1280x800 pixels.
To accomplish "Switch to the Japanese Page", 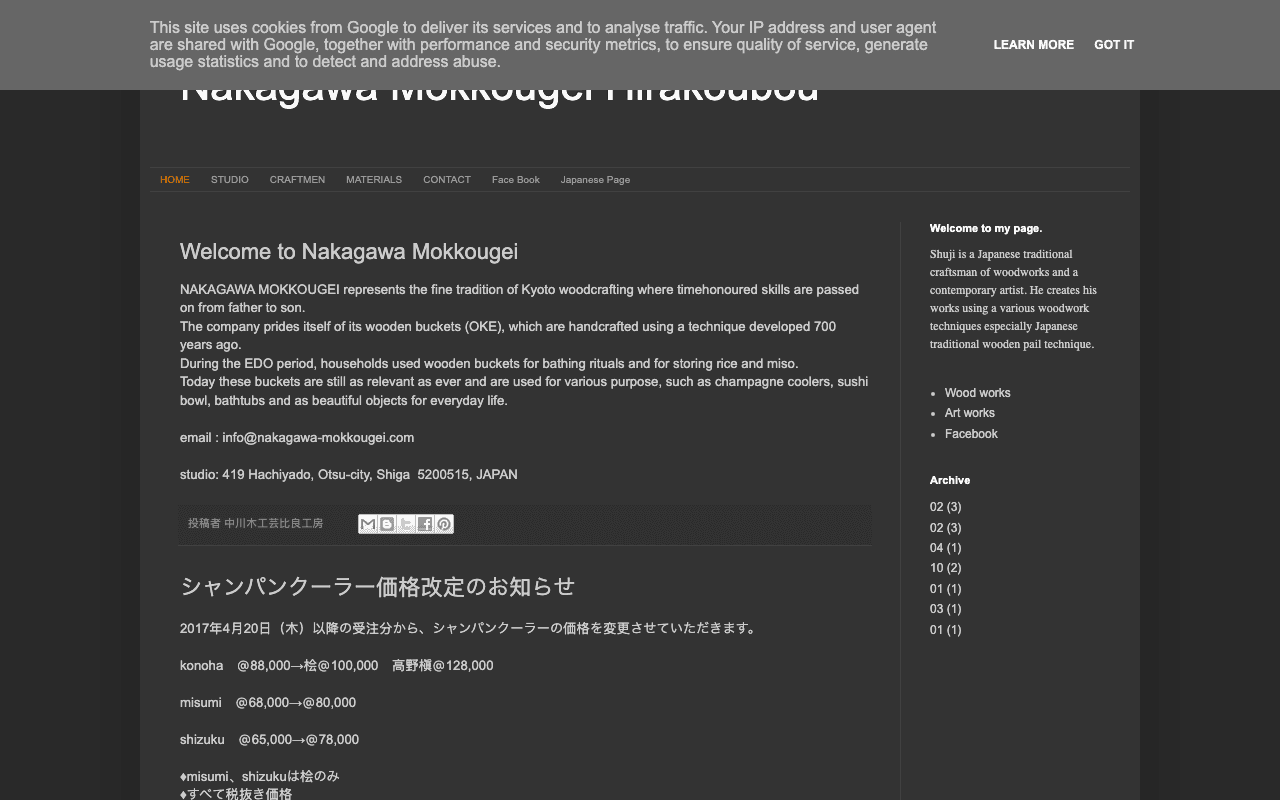I will tap(595, 180).
